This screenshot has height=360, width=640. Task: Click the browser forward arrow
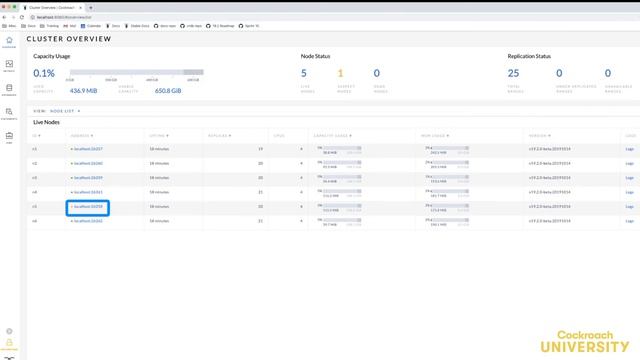coord(13,17)
